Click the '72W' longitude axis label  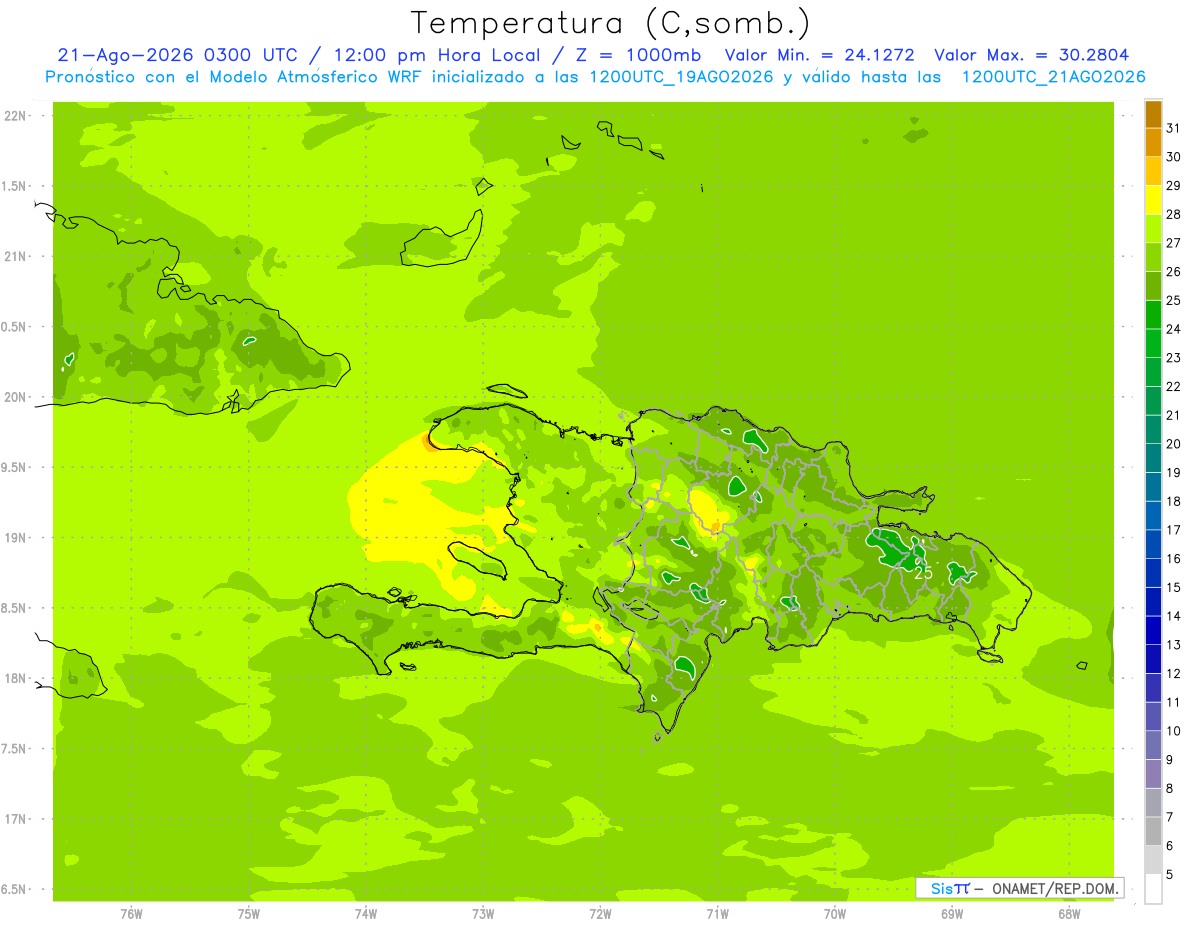coord(600,913)
